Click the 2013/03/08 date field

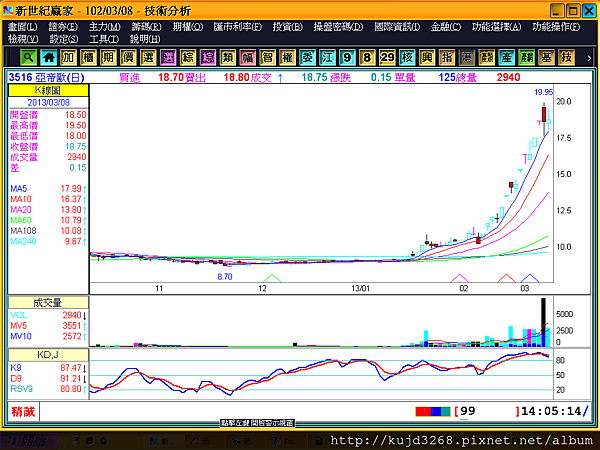[48, 103]
